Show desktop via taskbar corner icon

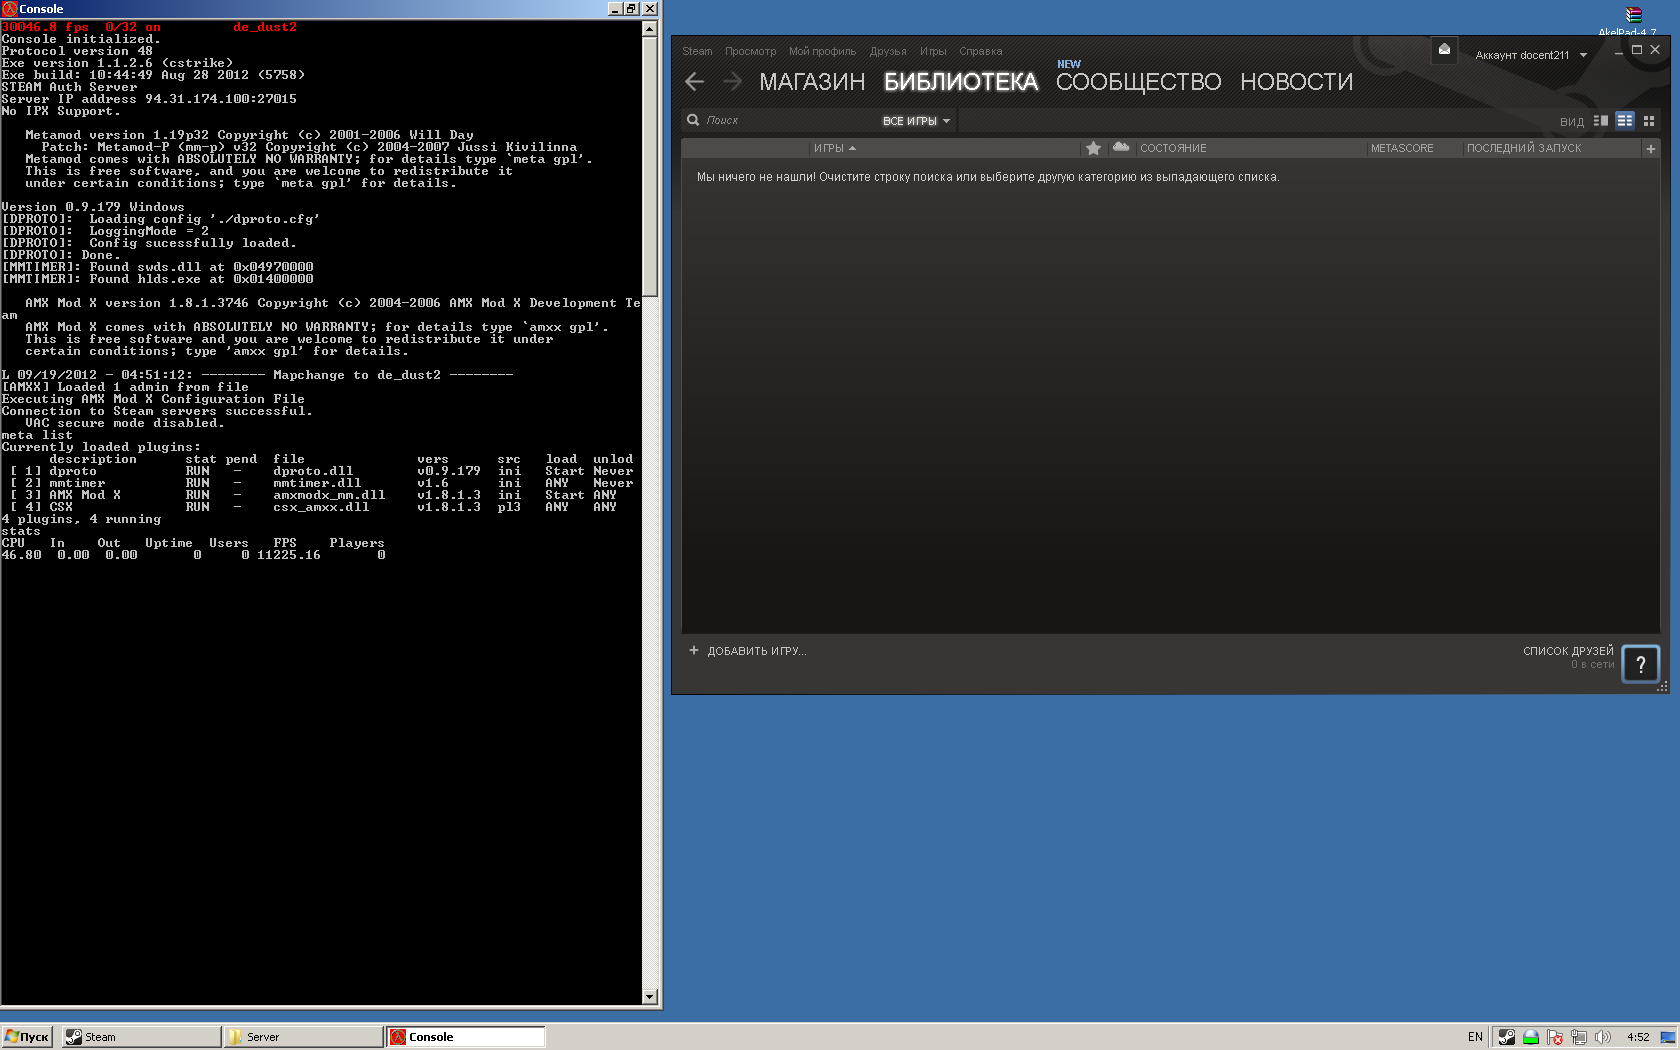coord(1668,1037)
